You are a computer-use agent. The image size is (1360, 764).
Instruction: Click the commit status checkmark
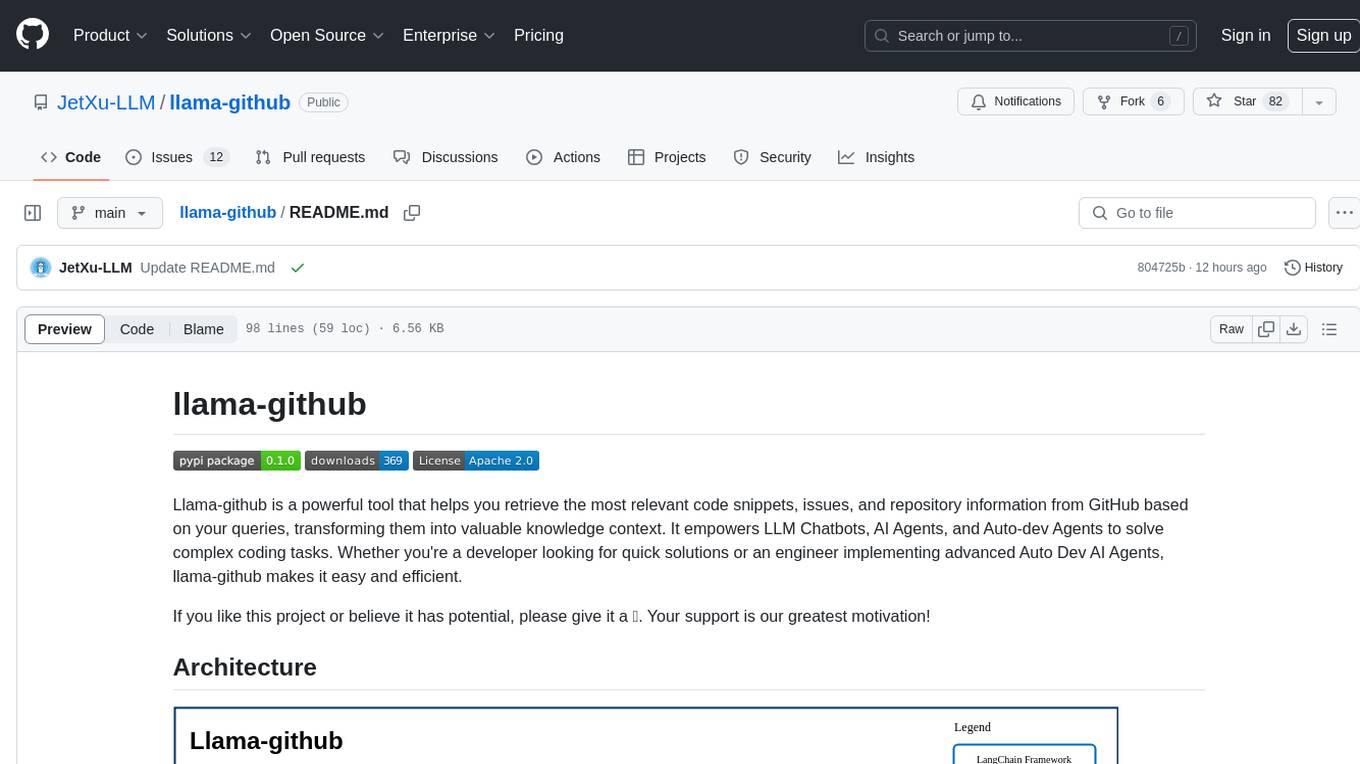[297, 268]
